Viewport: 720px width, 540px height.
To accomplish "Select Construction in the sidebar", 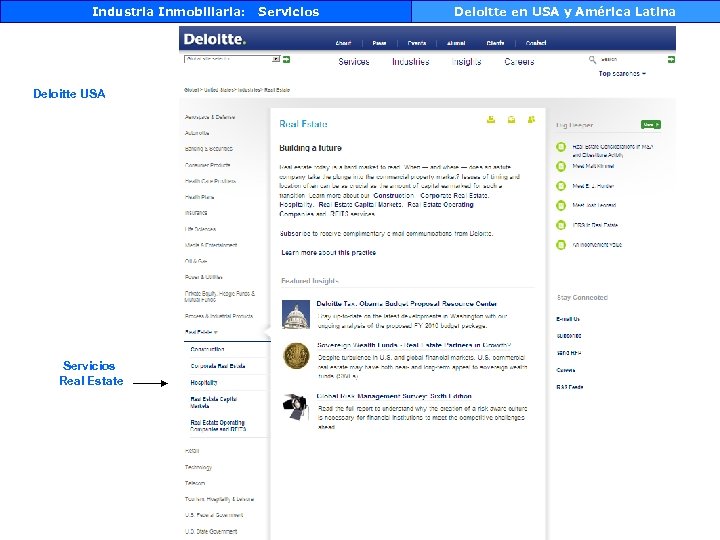I will pyautogui.click(x=207, y=349).
